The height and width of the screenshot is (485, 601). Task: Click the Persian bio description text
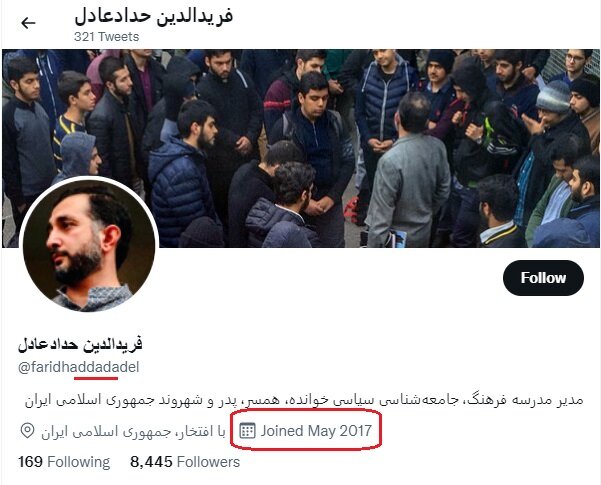[304, 400]
